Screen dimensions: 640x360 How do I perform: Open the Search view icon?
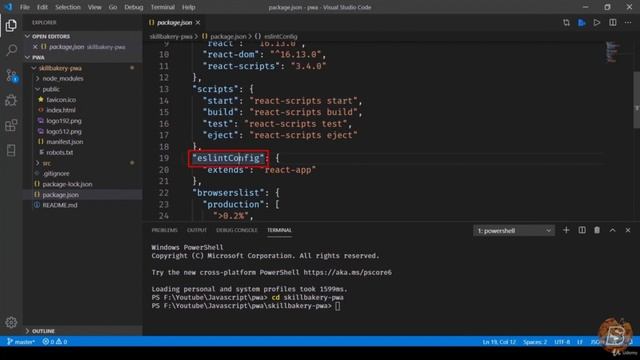coord(11,50)
